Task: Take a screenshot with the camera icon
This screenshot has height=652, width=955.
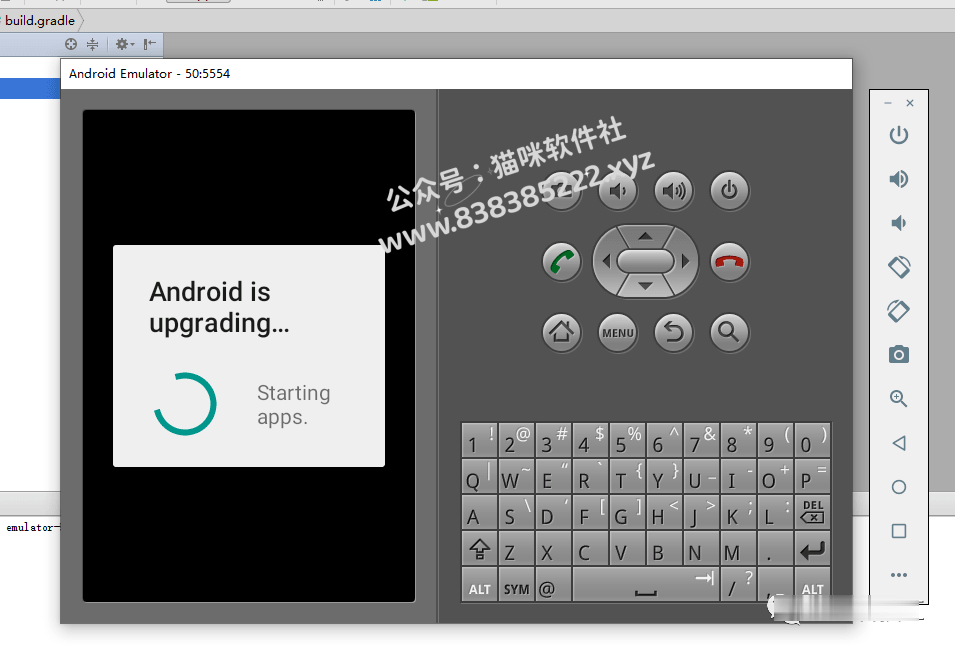Action: coord(898,354)
